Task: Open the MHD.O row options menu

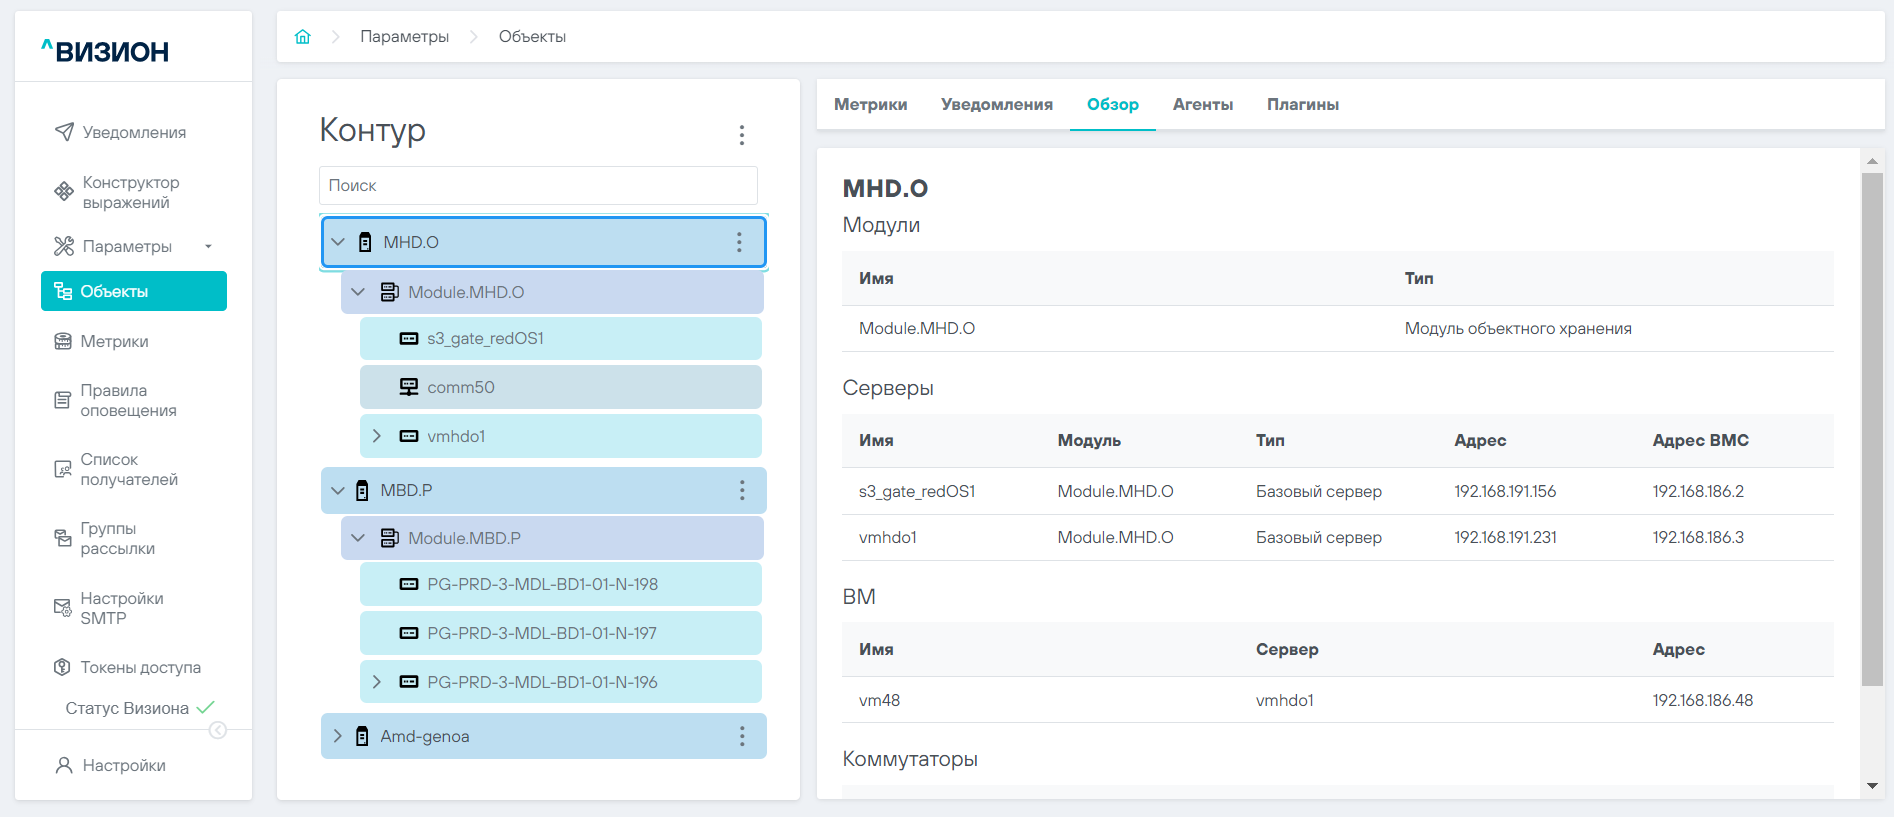Action: pyautogui.click(x=739, y=242)
